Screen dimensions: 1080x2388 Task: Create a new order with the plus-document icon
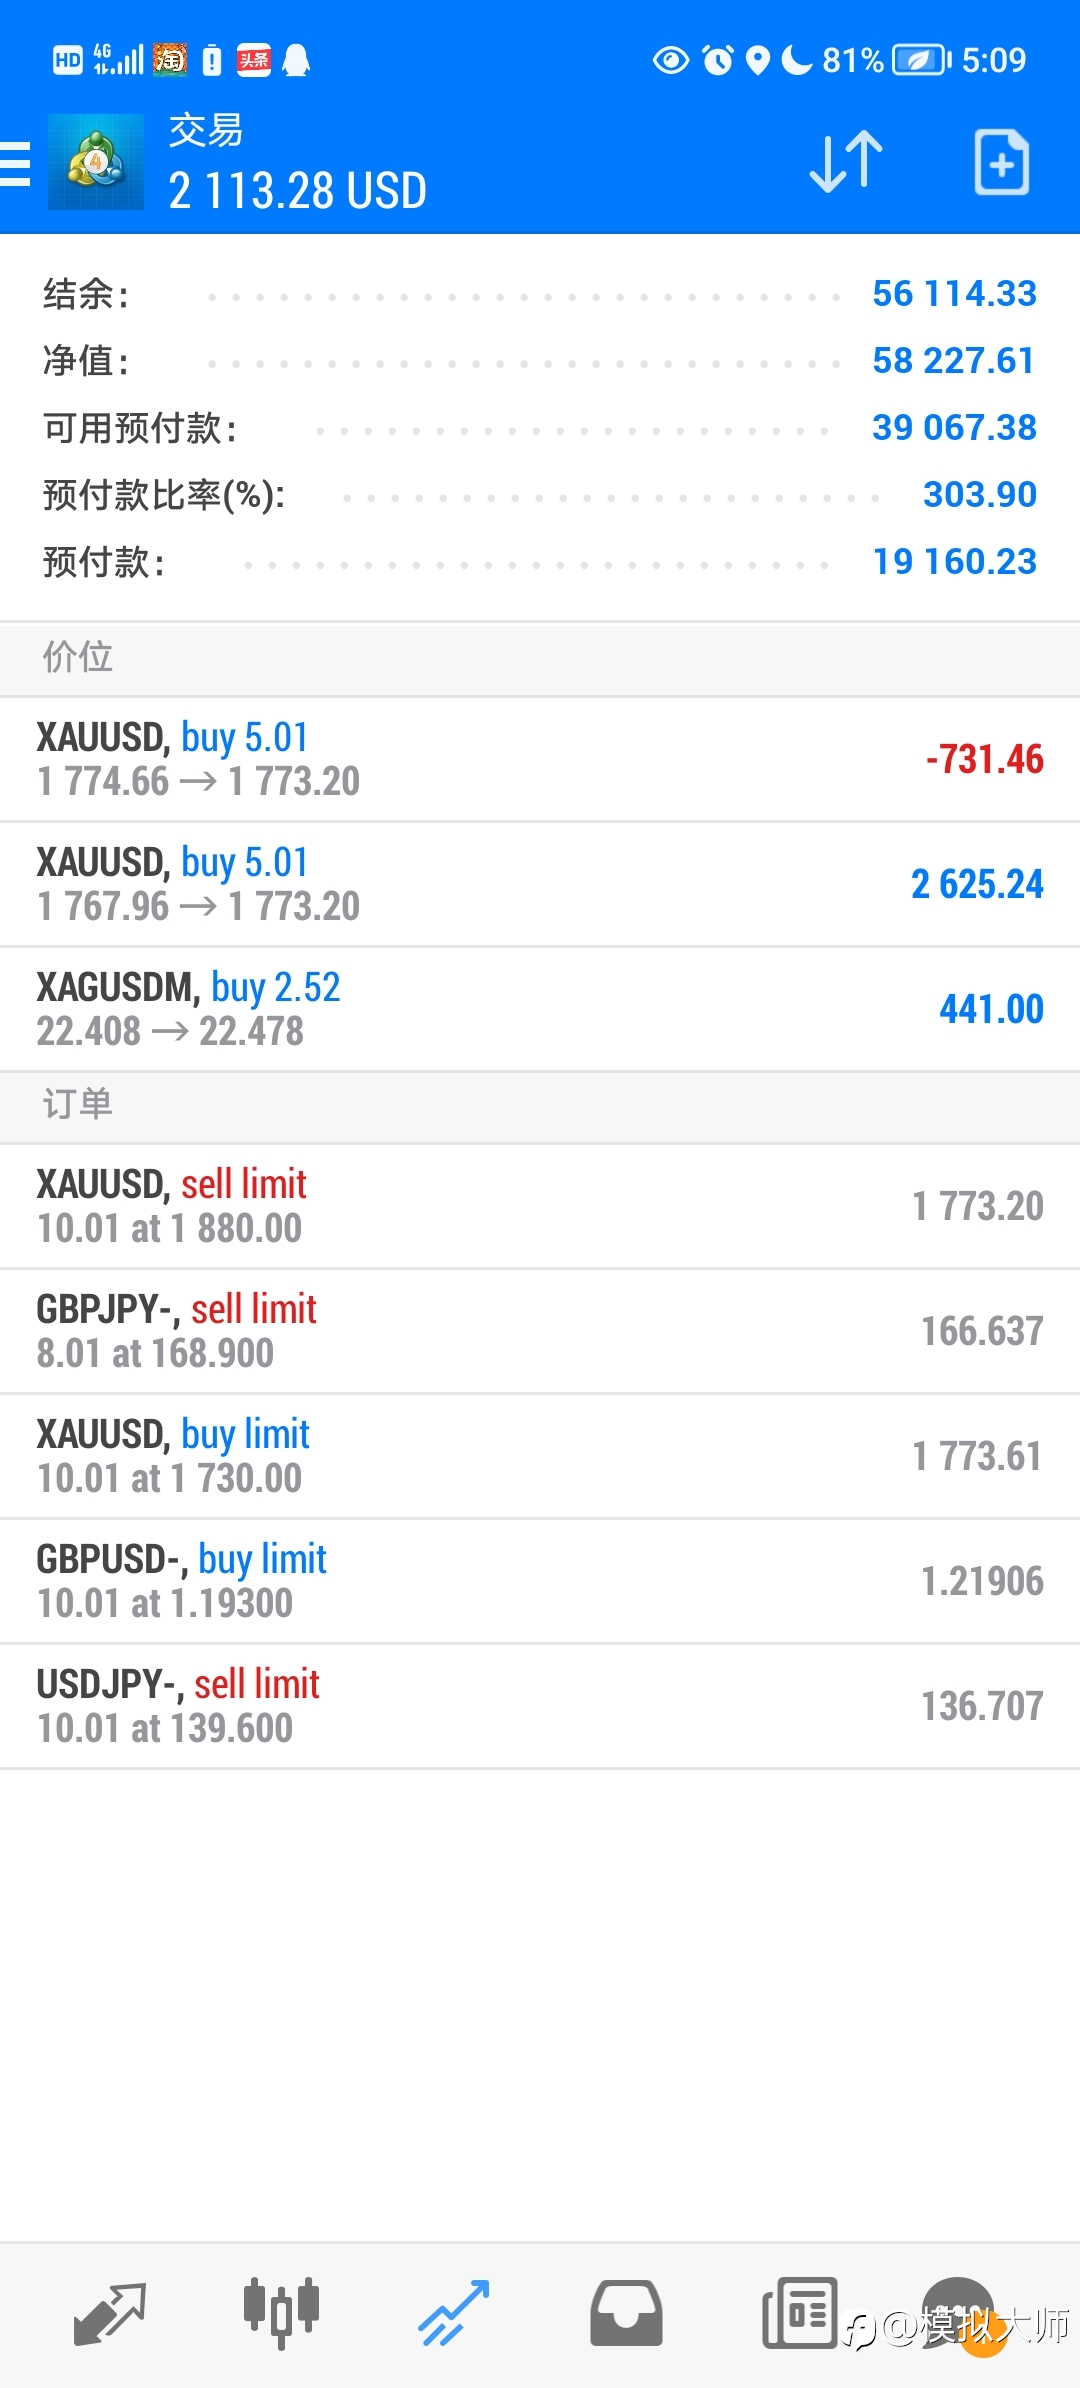pos(1002,162)
